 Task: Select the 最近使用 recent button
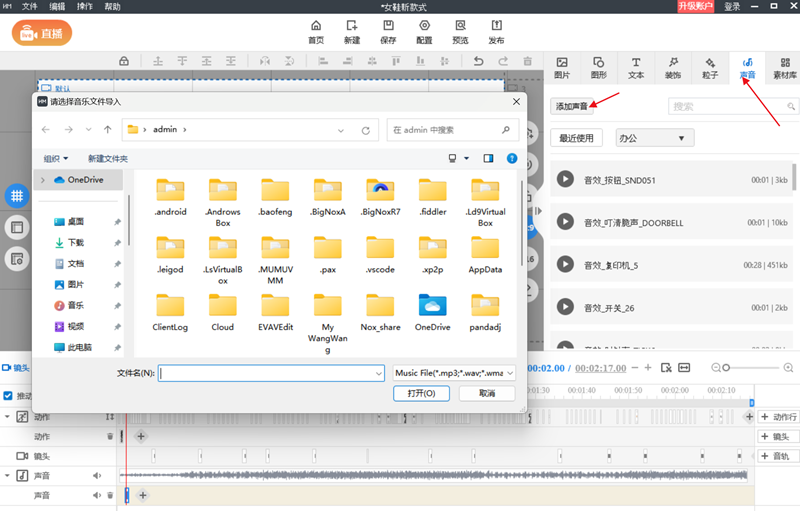(576, 138)
